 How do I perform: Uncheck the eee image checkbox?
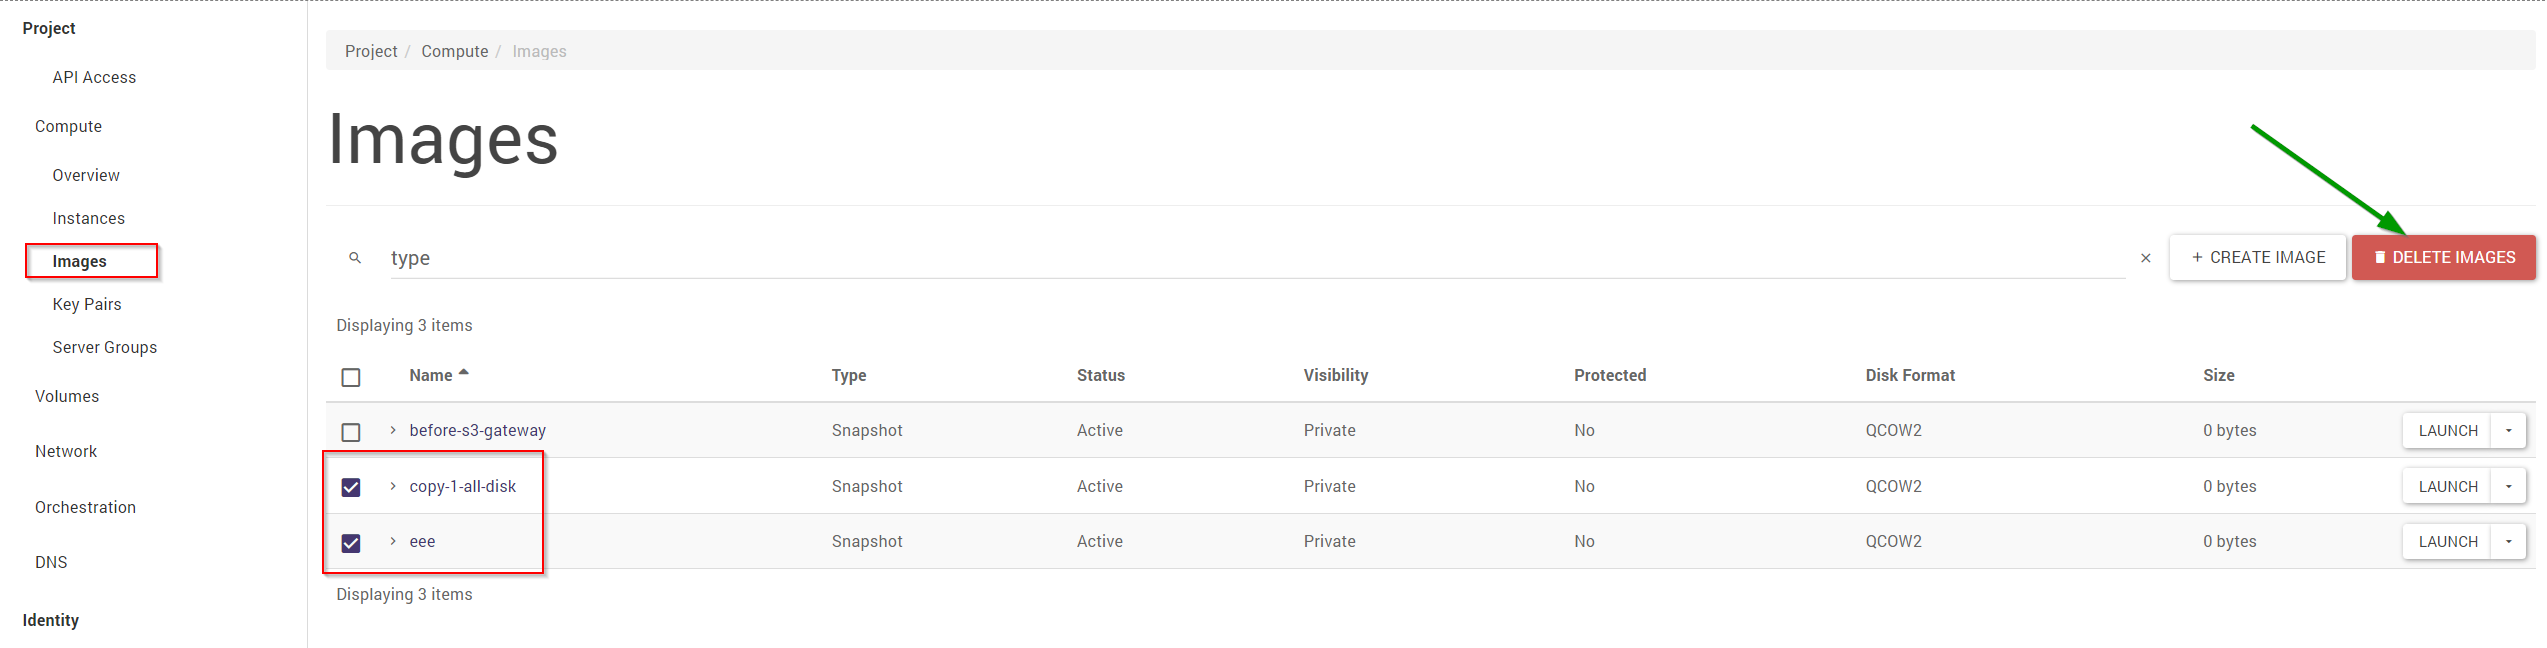coord(351,543)
